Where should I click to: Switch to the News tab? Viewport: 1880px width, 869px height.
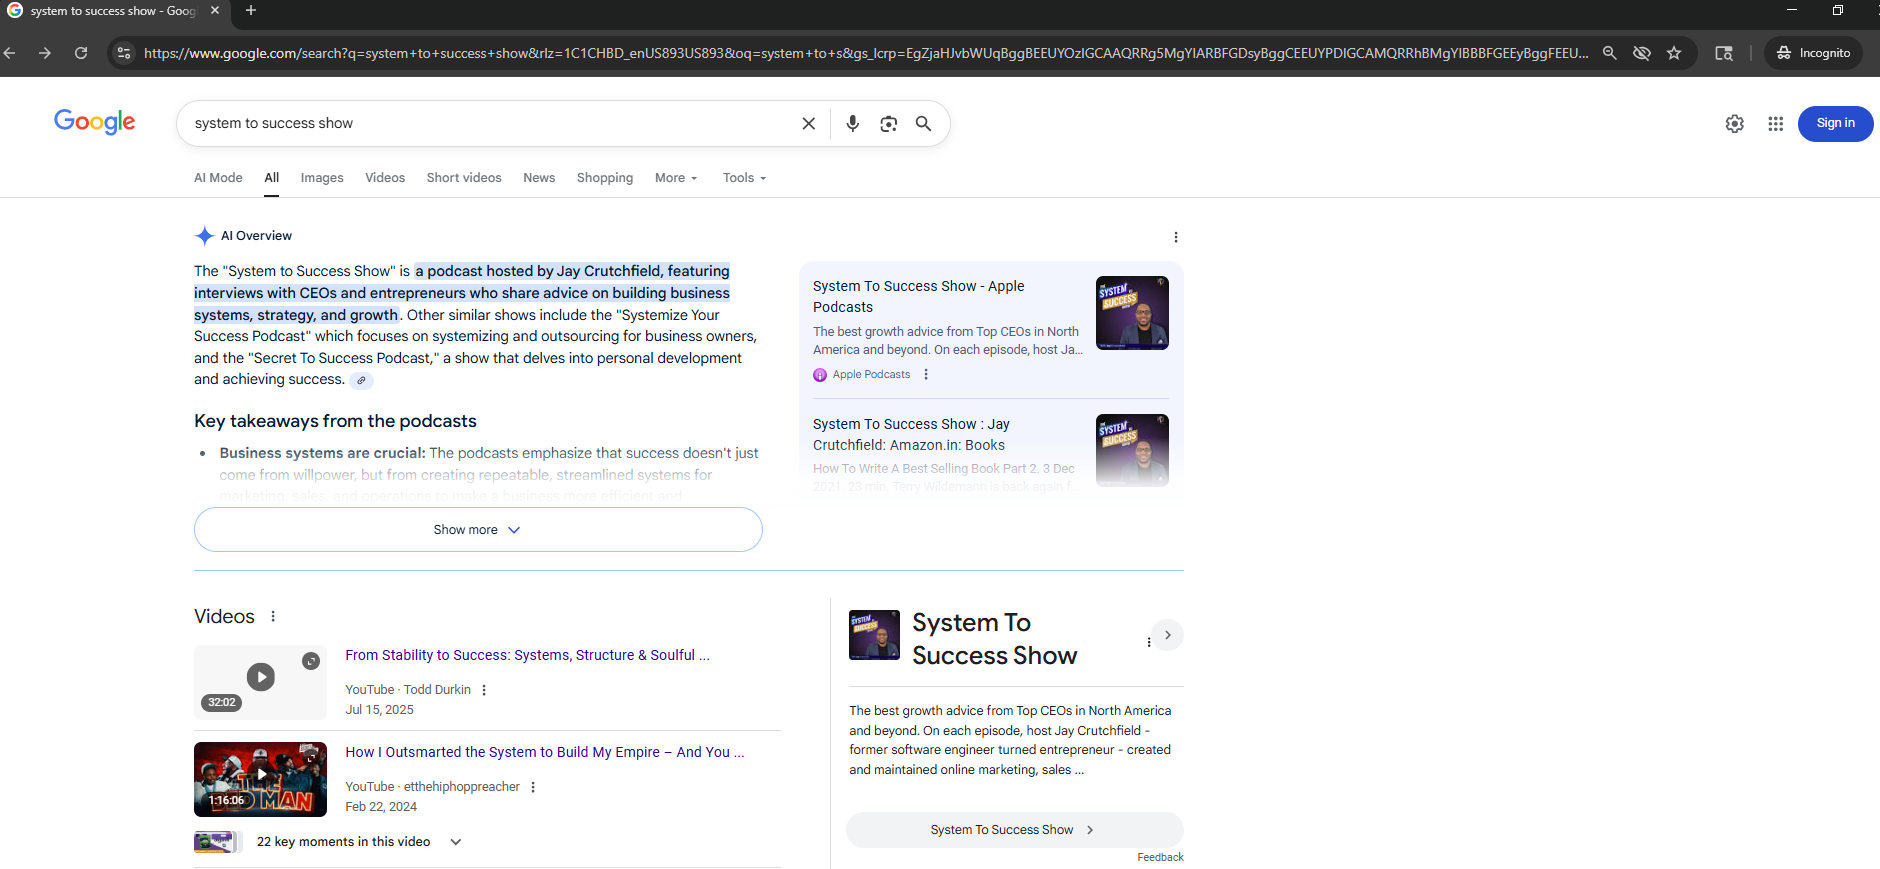coord(538,178)
